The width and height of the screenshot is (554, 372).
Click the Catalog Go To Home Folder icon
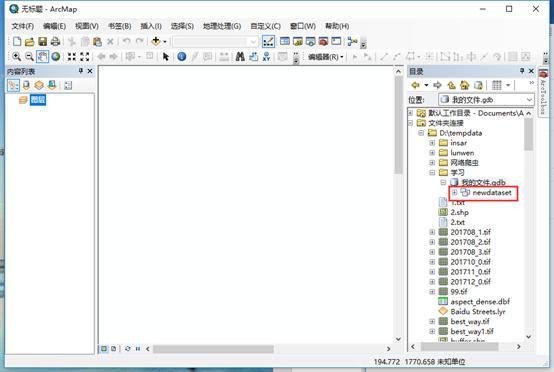pos(464,85)
